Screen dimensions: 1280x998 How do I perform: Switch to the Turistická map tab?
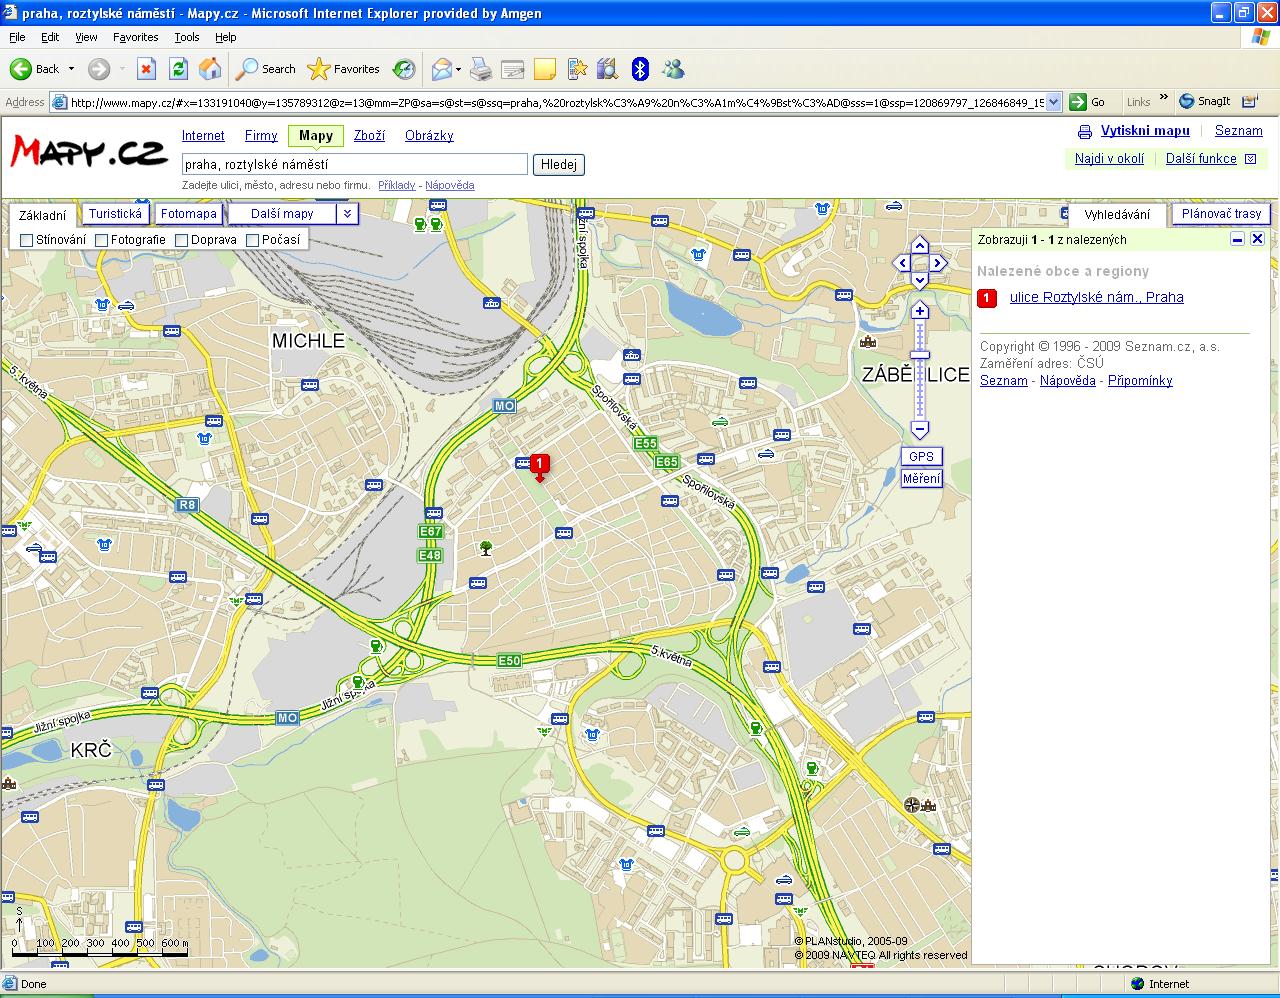pyautogui.click(x=115, y=214)
